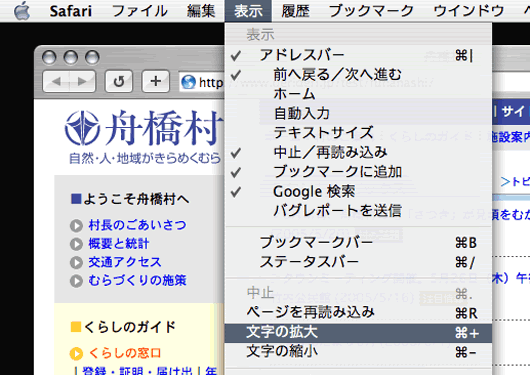The width and height of the screenshot is (530, 375).
Task: Uncheck 前へ戻る／次へ進む toolbar item
Action: 358,74
